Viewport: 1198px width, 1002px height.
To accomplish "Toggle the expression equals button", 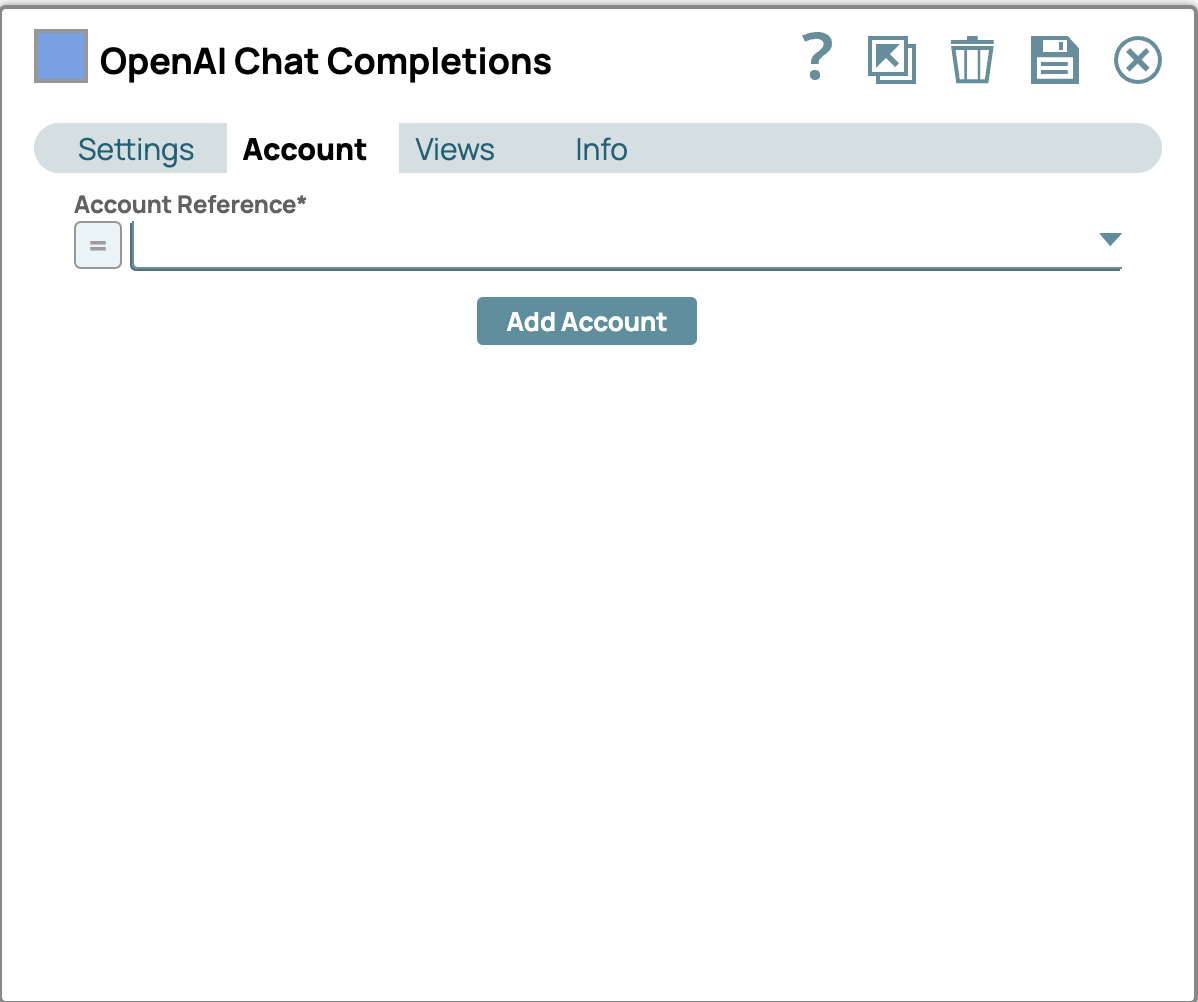I will click(98, 245).
